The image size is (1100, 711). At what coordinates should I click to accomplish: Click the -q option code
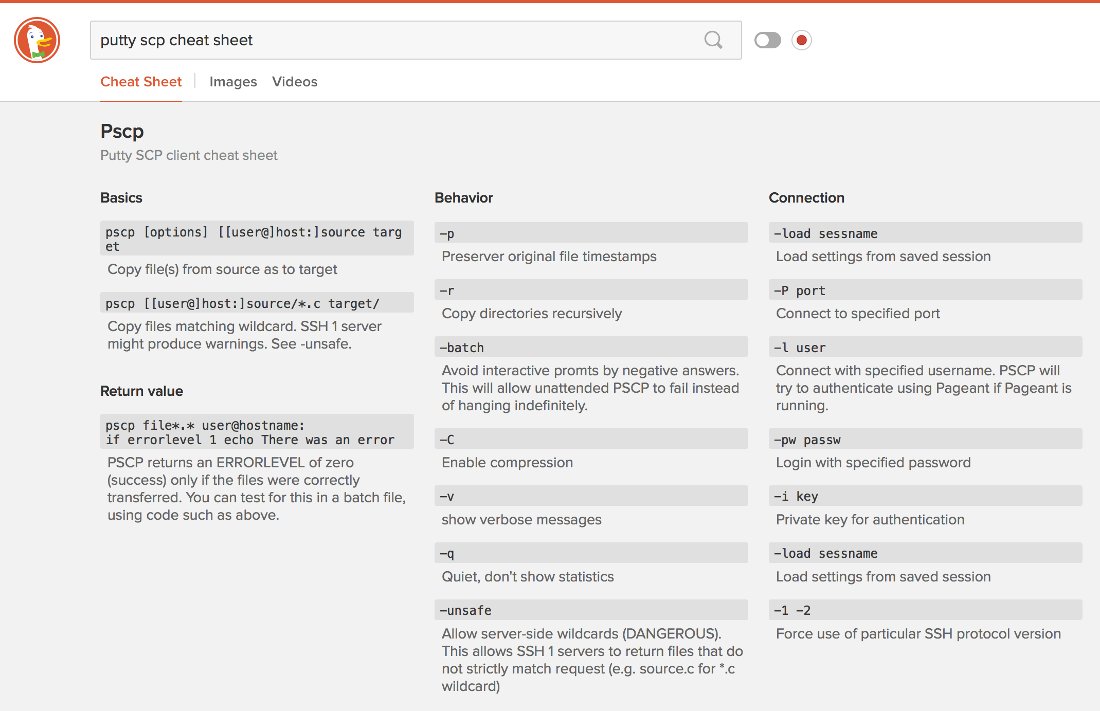coord(591,552)
